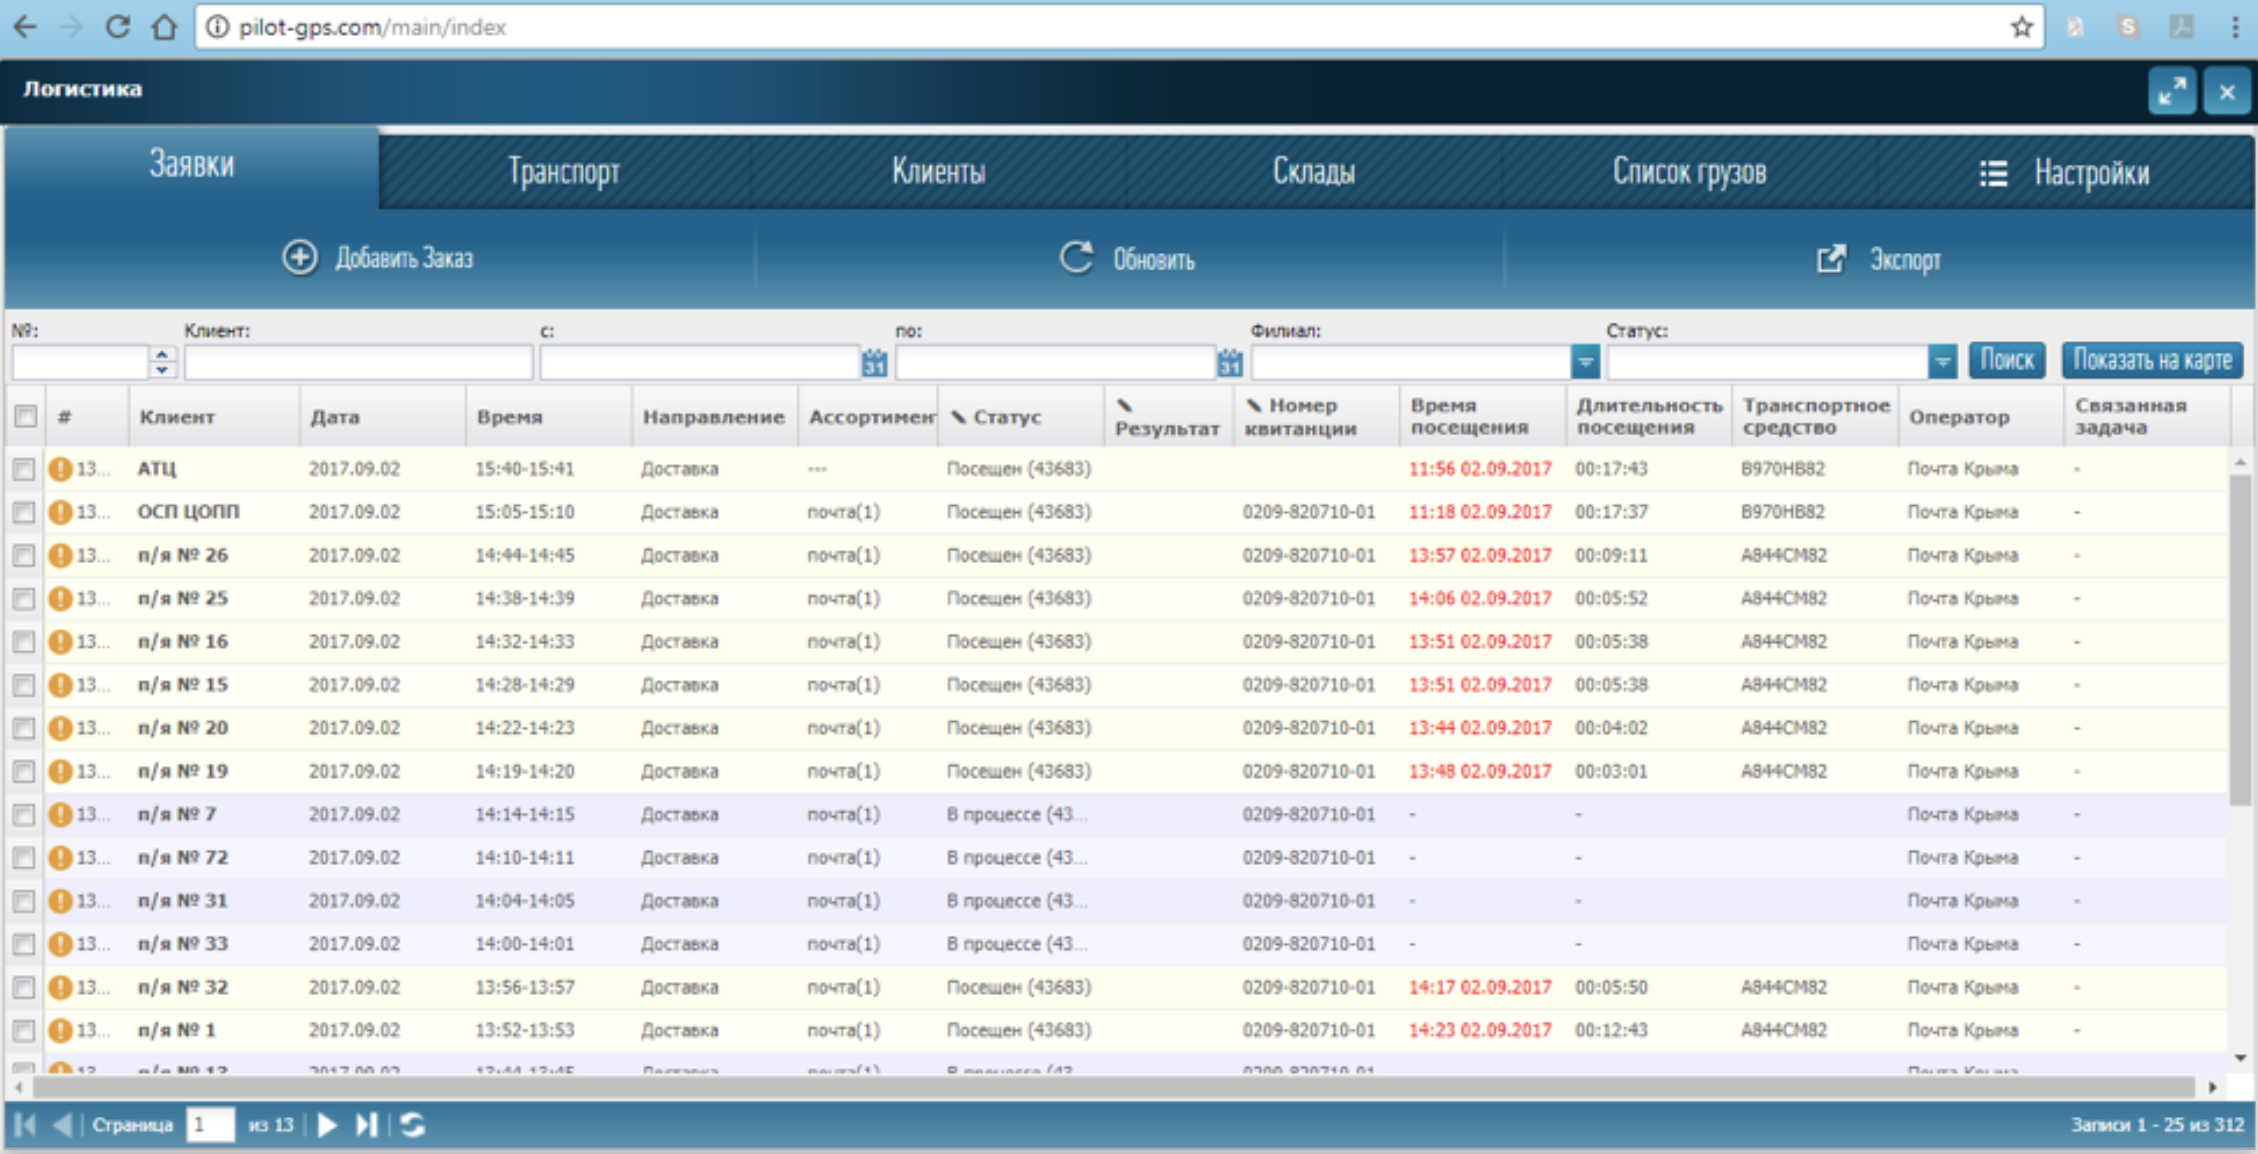This screenshot has width=2258, height=1154.
Task: Check the п/я № 26 row checkbox
Action: coord(24,555)
